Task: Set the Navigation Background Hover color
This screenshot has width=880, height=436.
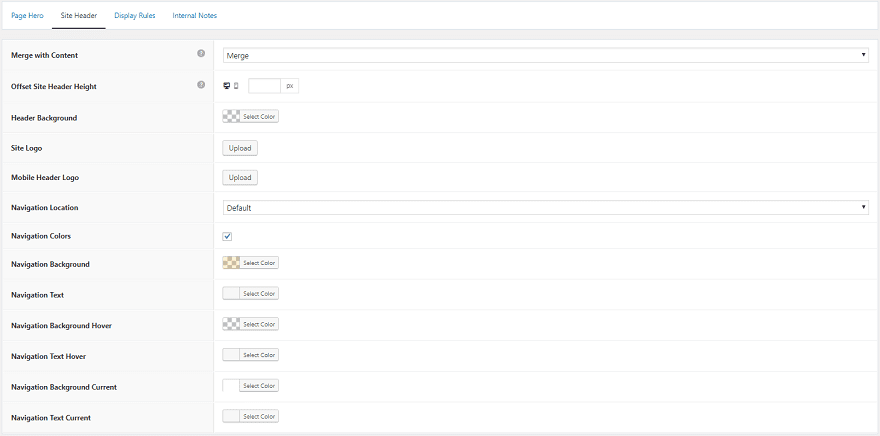Action: click(x=250, y=324)
